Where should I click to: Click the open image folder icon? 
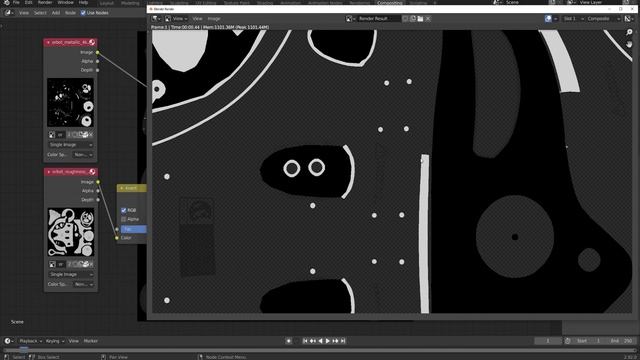[420, 19]
